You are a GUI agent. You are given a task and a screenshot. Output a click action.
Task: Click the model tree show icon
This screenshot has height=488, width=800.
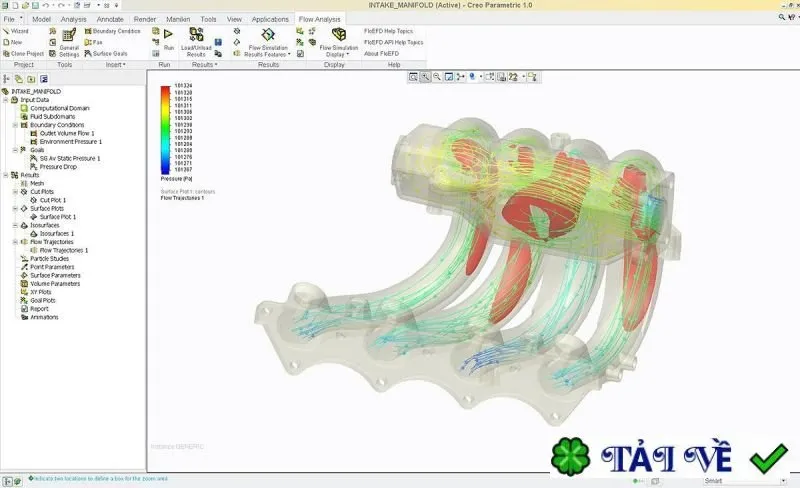tap(7, 79)
